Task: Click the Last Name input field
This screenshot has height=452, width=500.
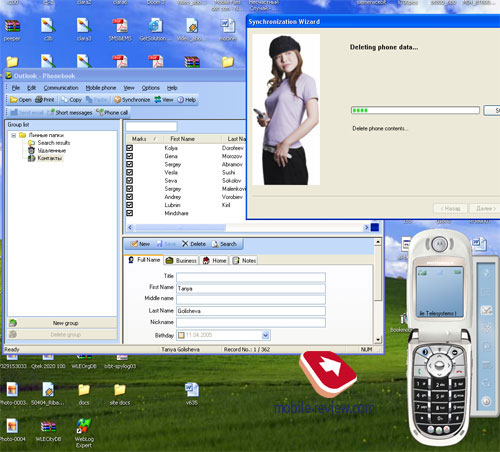Action: (251, 311)
